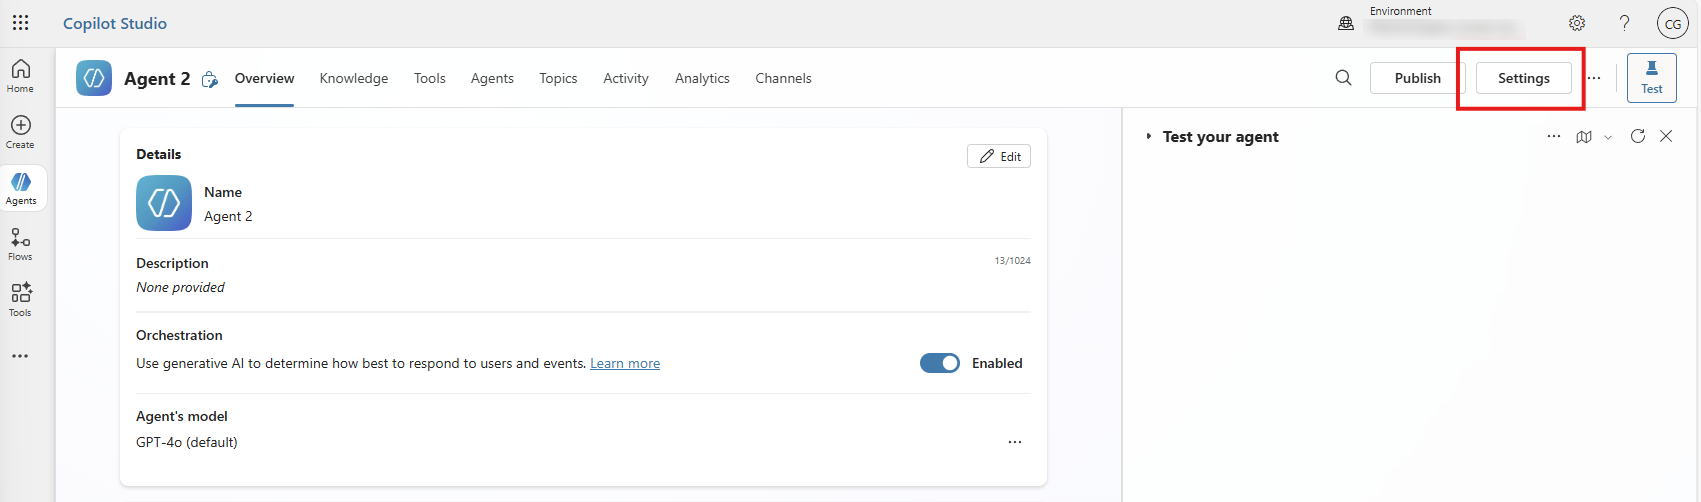Click the GPT-4o (default) model text

(x=187, y=442)
